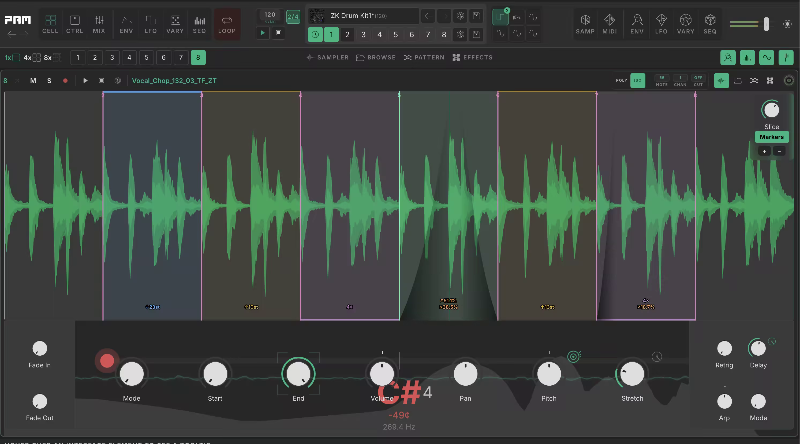Play the Vocal_Chop sample cell
This screenshot has width=800, height=444.
point(85,81)
